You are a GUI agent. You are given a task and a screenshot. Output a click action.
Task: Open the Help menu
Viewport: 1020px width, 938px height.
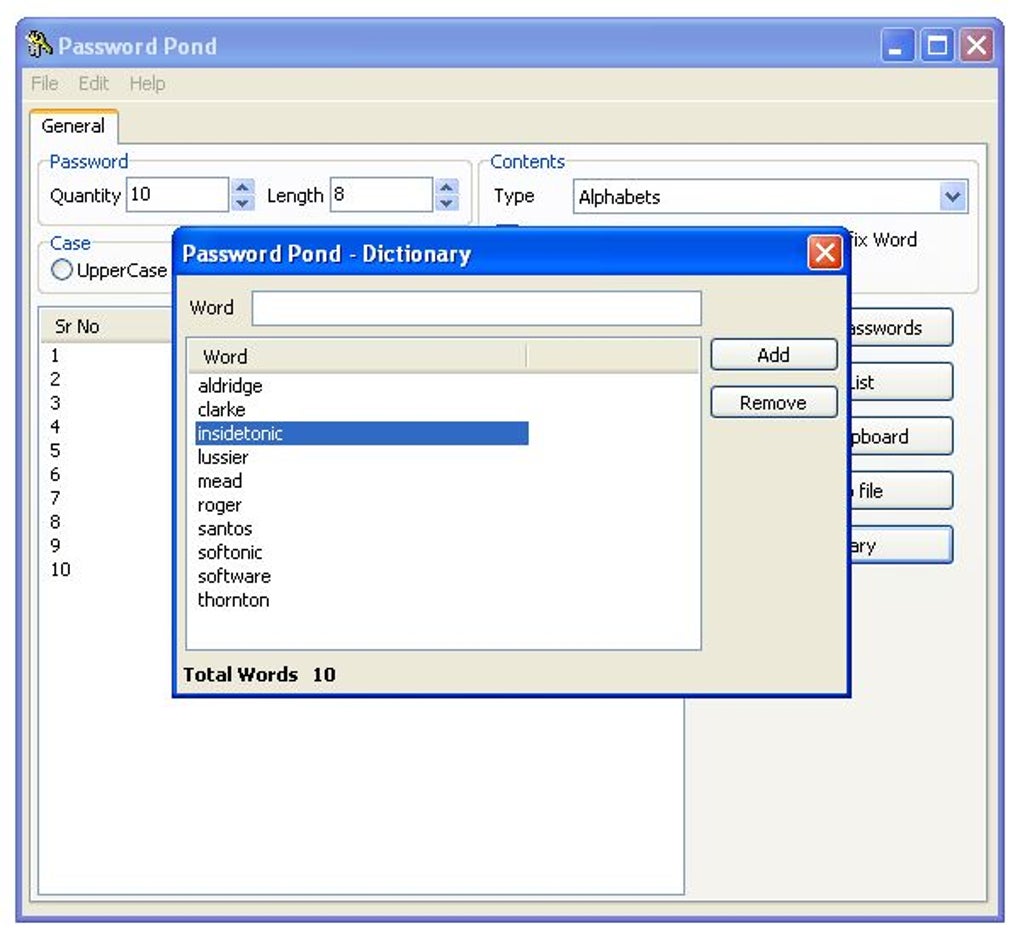click(147, 83)
